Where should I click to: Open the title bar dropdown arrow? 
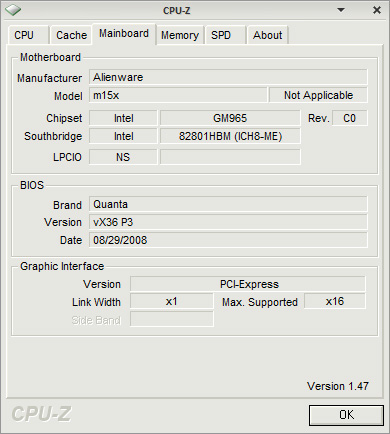pos(341,10)
